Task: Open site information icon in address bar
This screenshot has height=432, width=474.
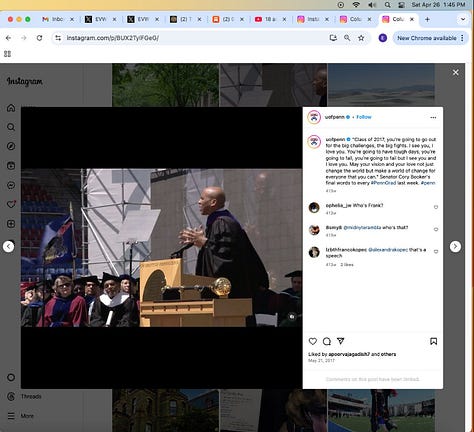Action: (58, 38)
